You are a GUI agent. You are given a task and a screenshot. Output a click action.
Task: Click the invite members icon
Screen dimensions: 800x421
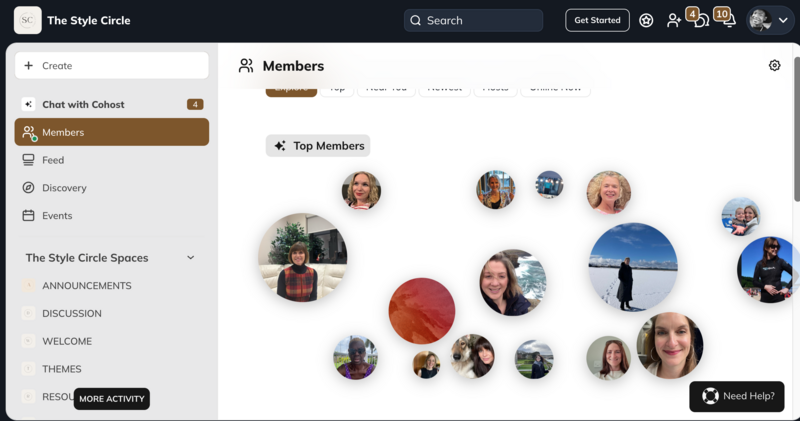(674, 20)
